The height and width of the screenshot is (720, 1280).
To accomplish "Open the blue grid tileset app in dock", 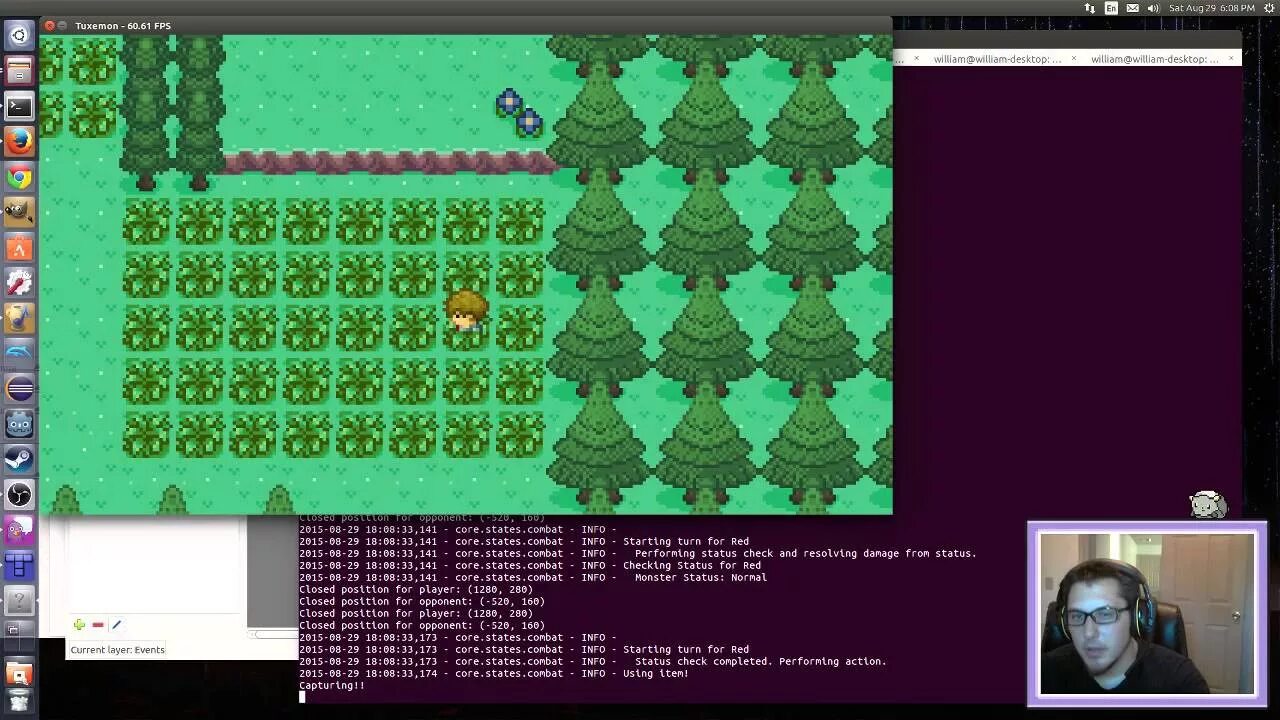I will coord(19,566).
